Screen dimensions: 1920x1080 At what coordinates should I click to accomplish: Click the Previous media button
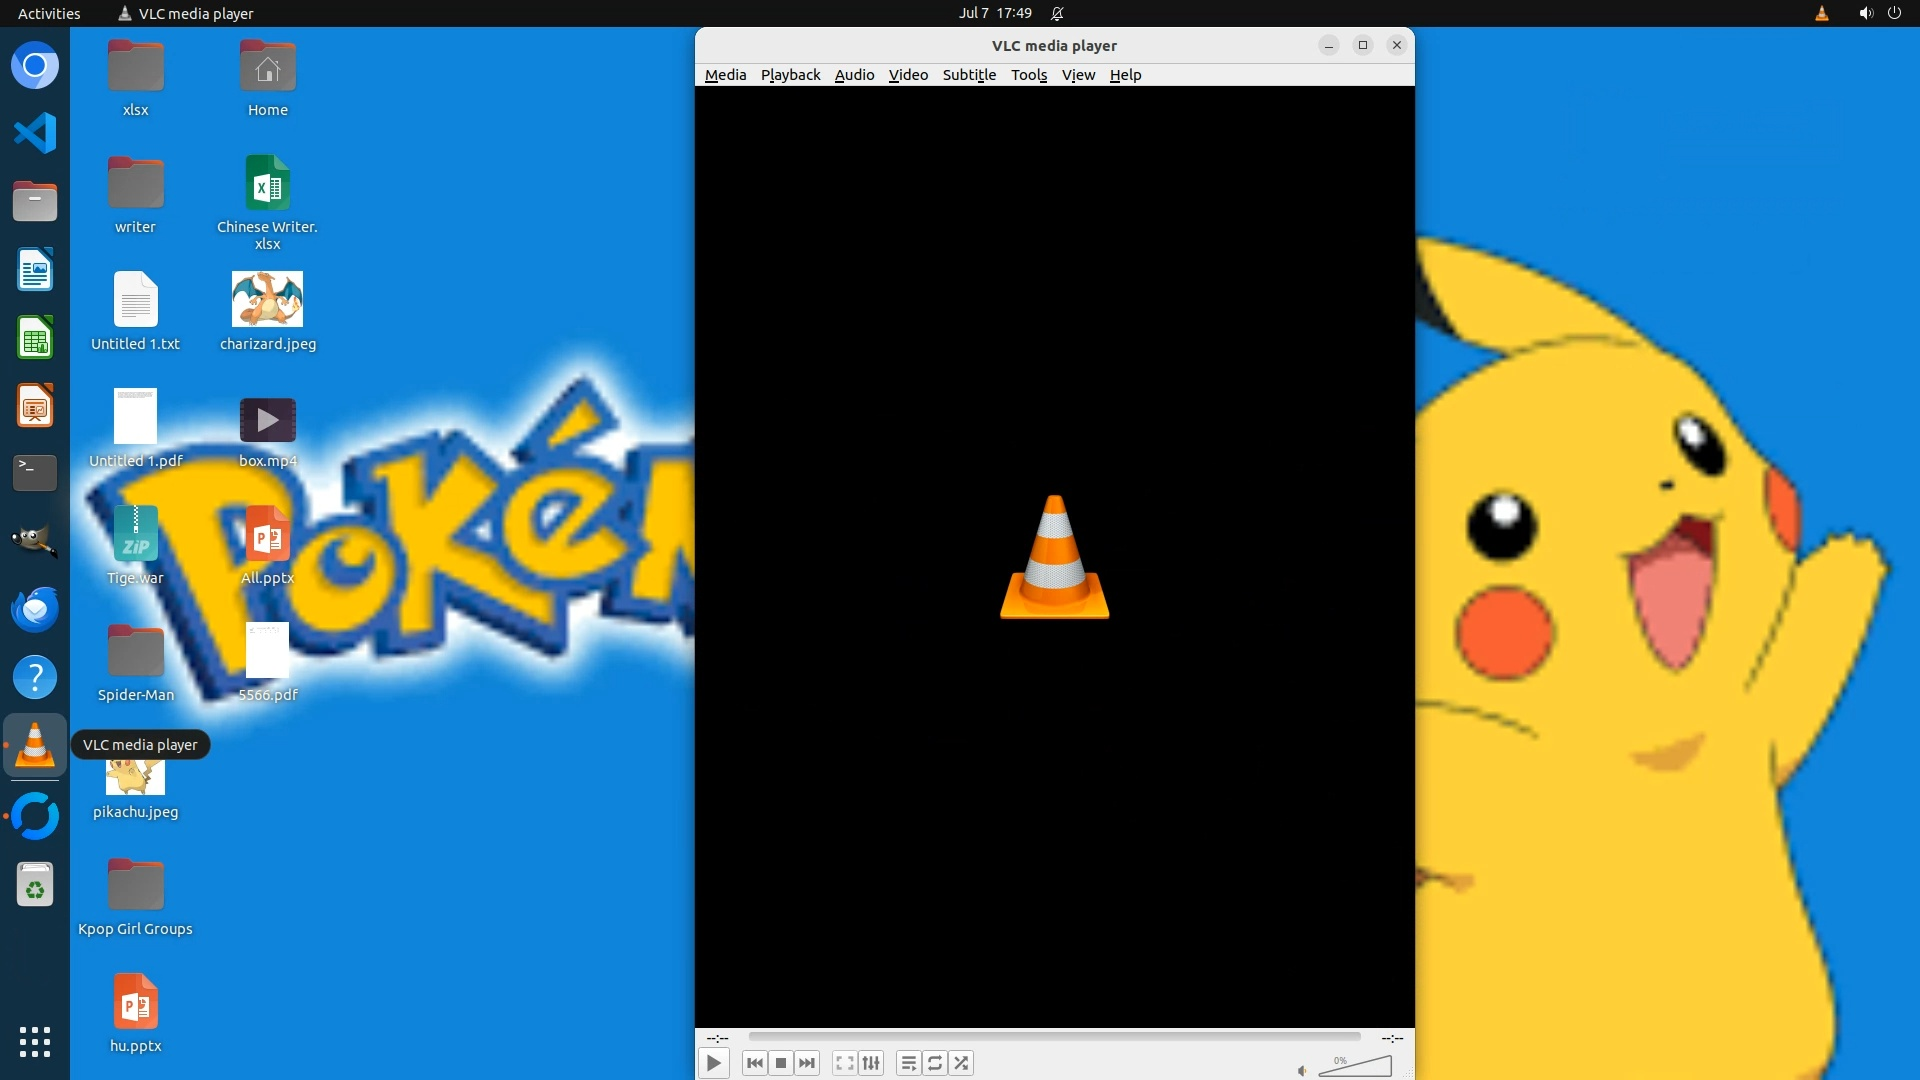tap(755, 1063)
